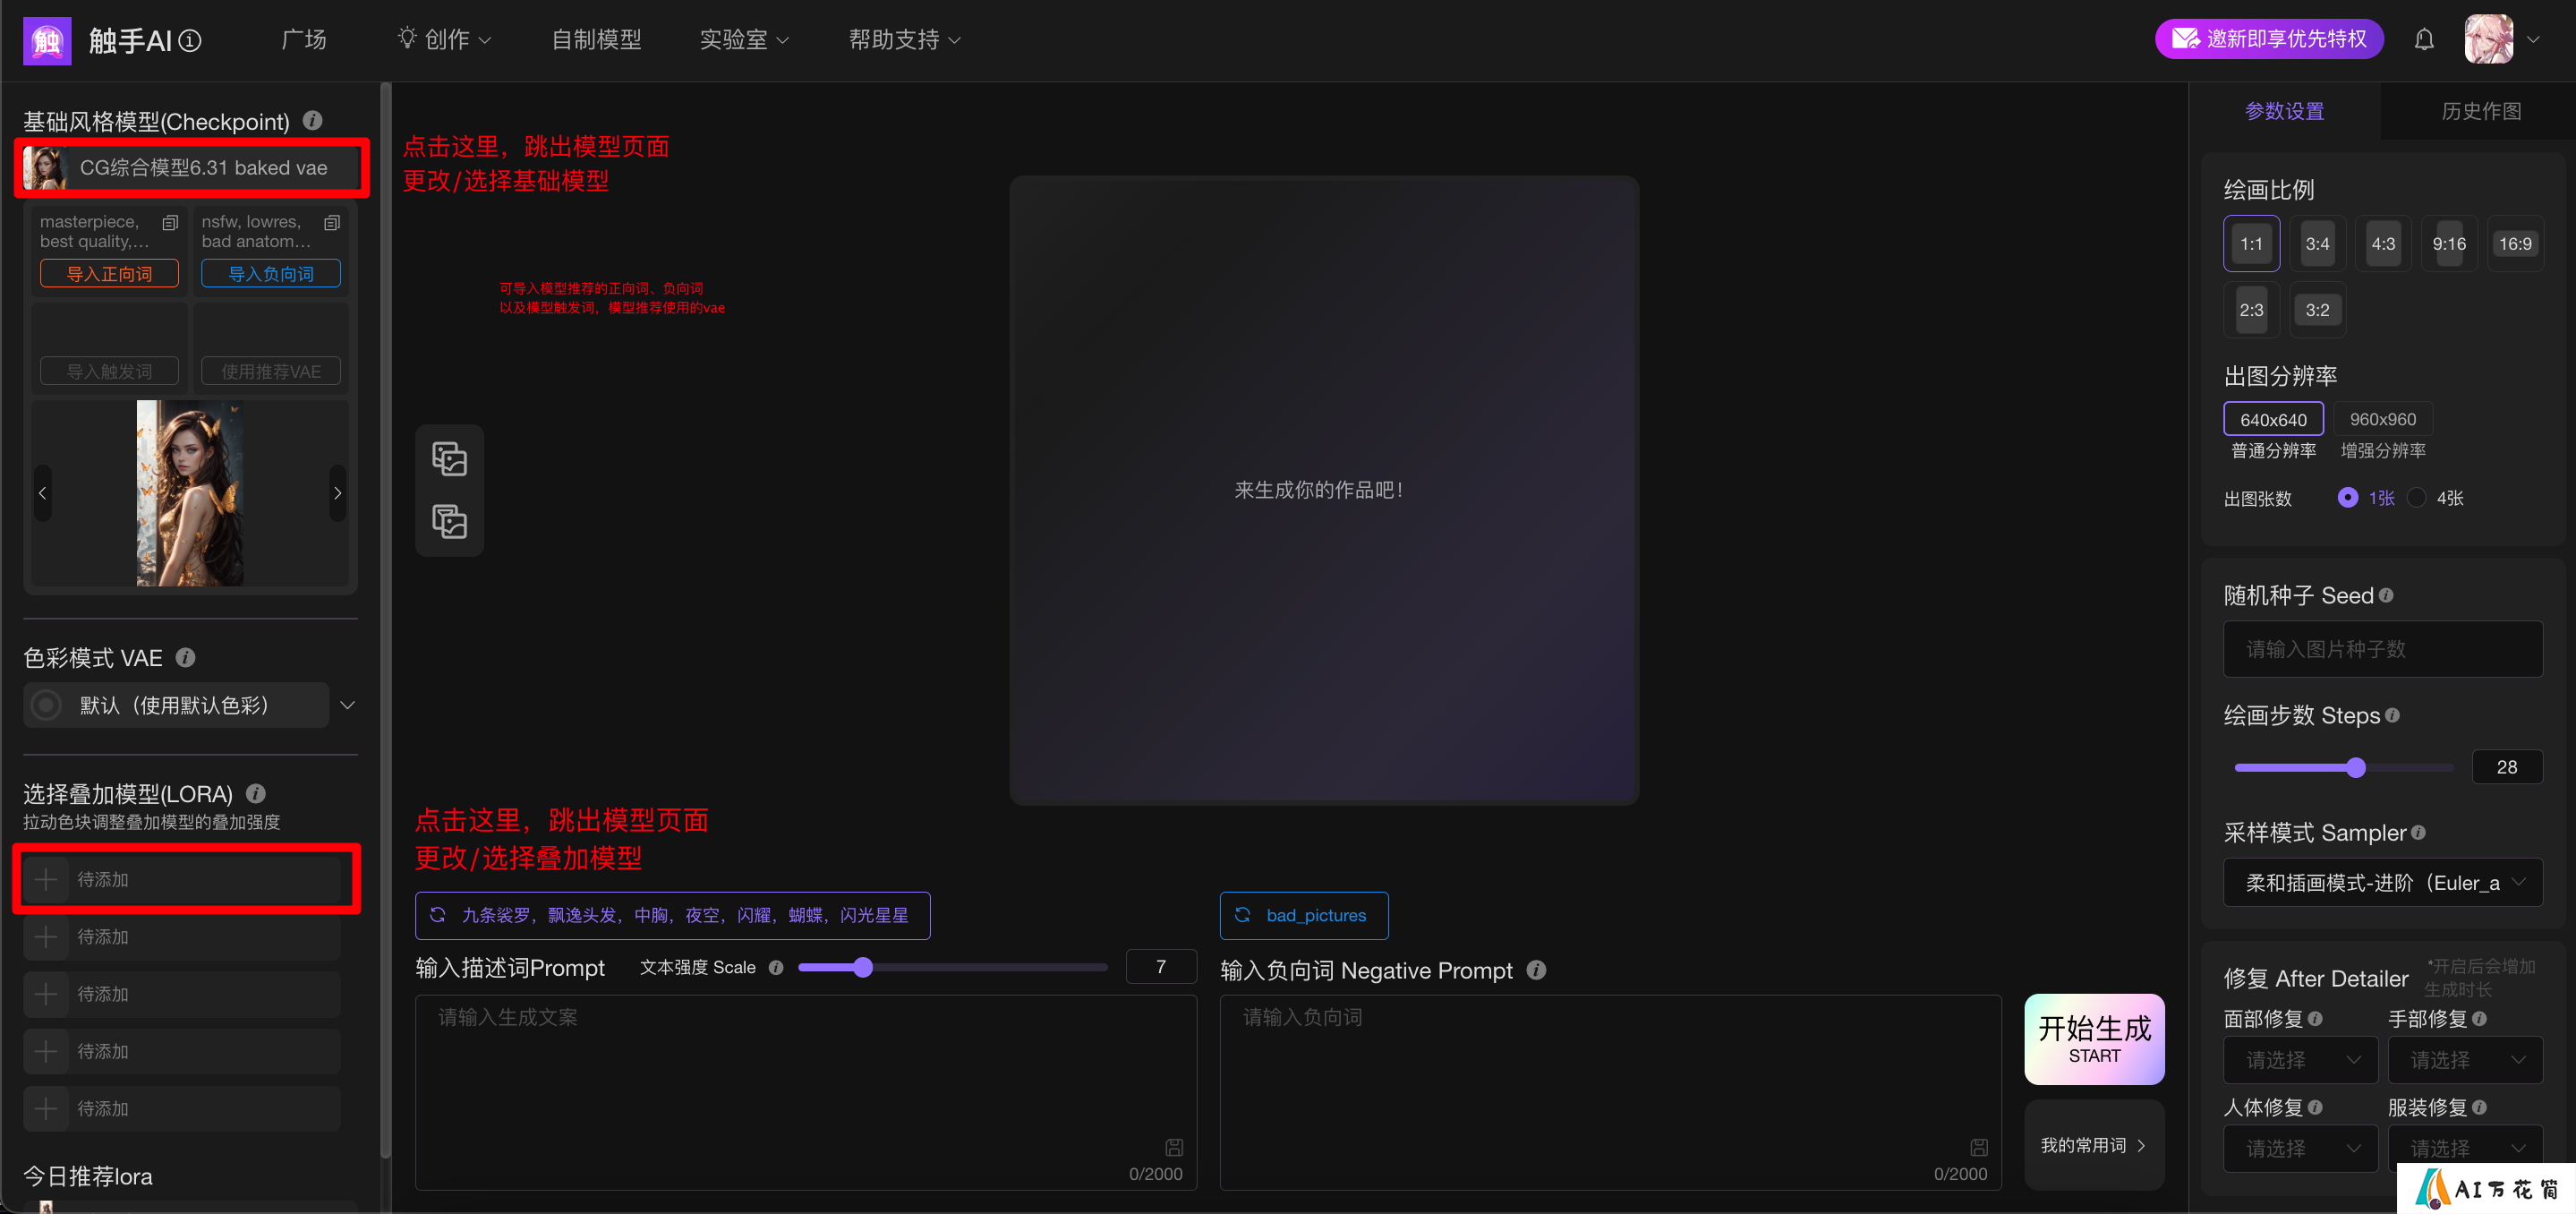Open 我的常用词 panel
This screenshot has height=1214, width=2576.
[x=2094, y=1145]
